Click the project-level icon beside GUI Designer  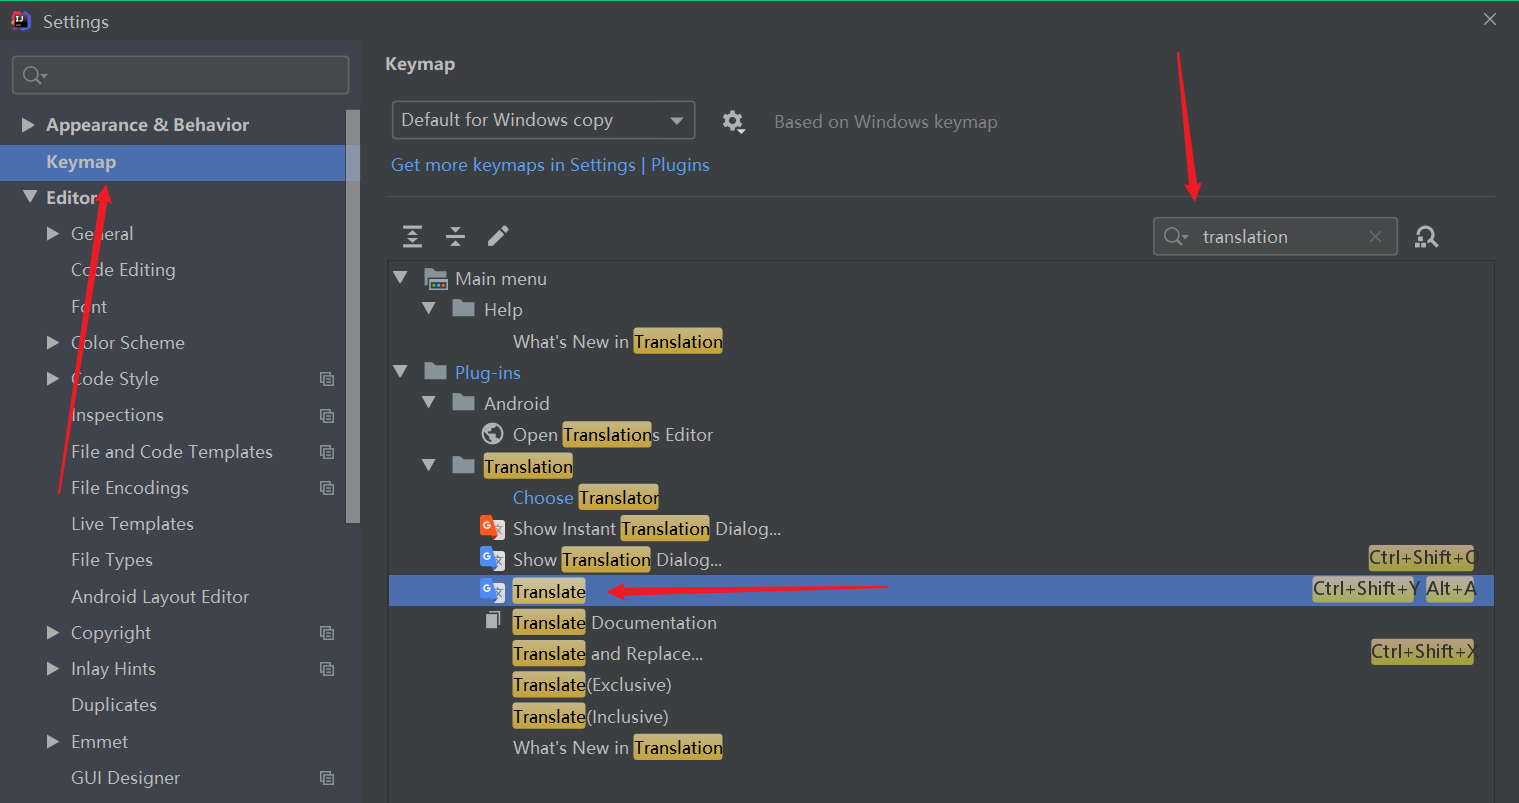tap(326, 778)
